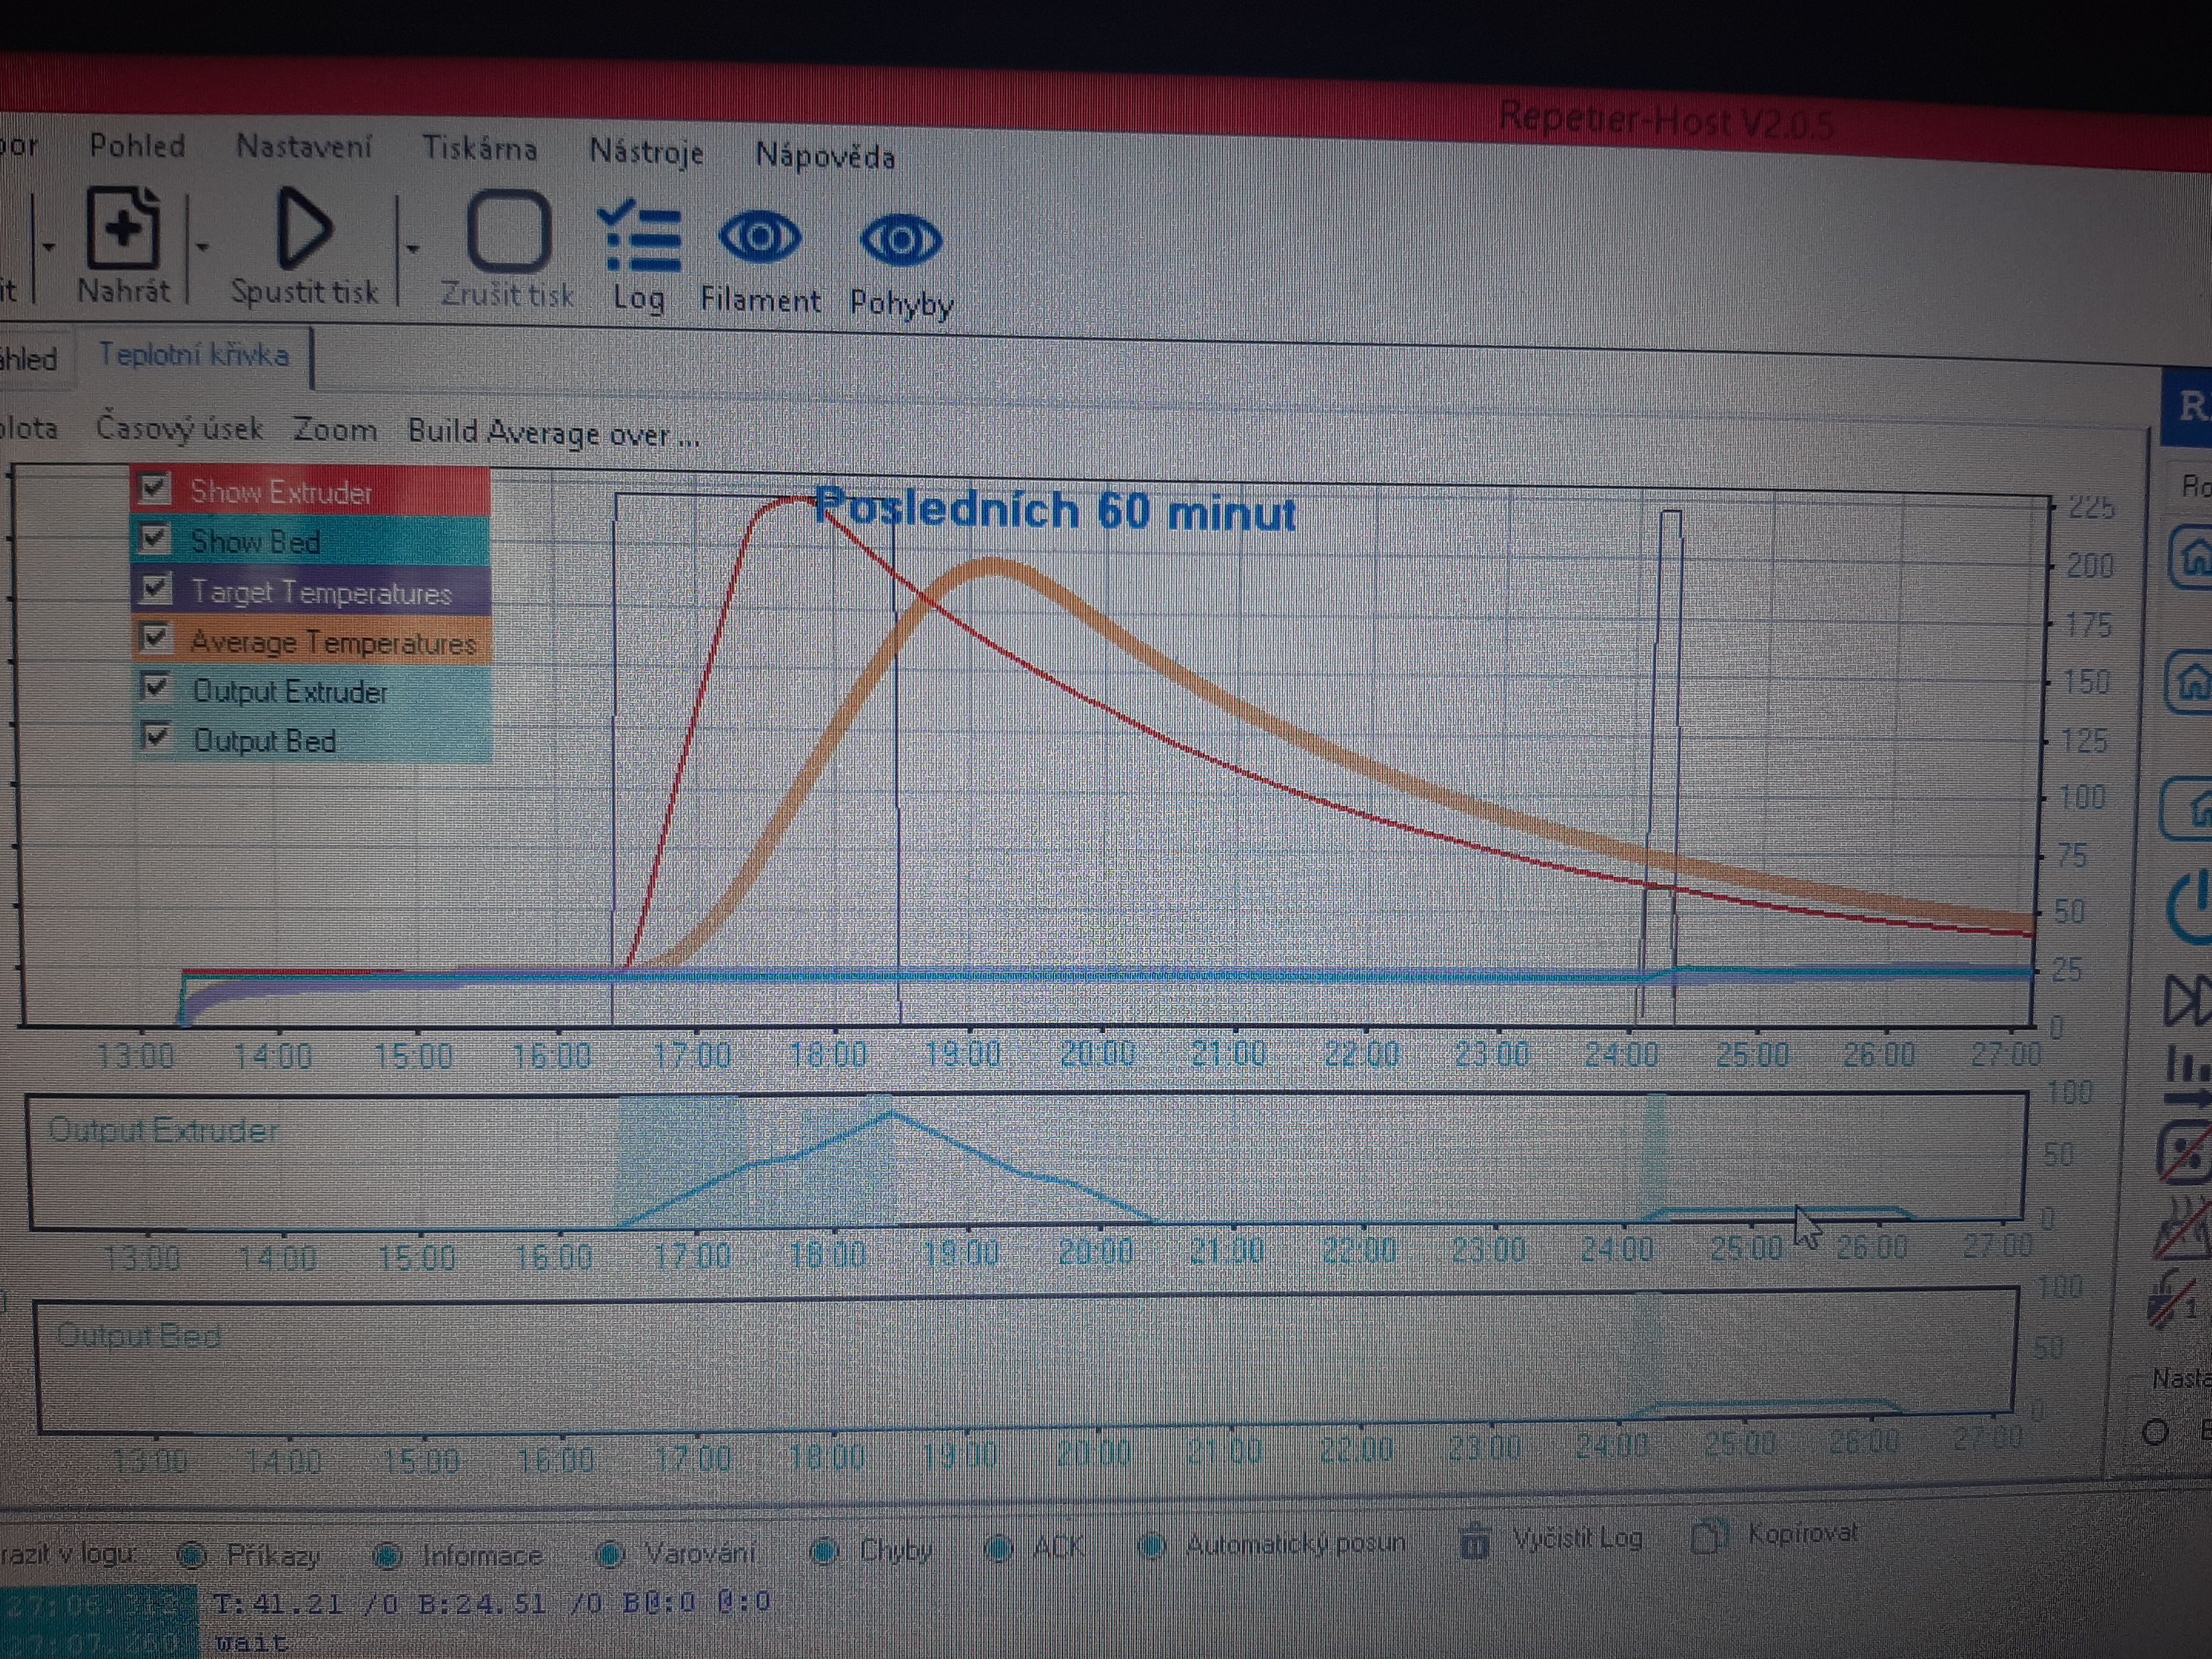
Task: Toggle Average Temperatures checkbox
Action: click(x=154, y=637)
